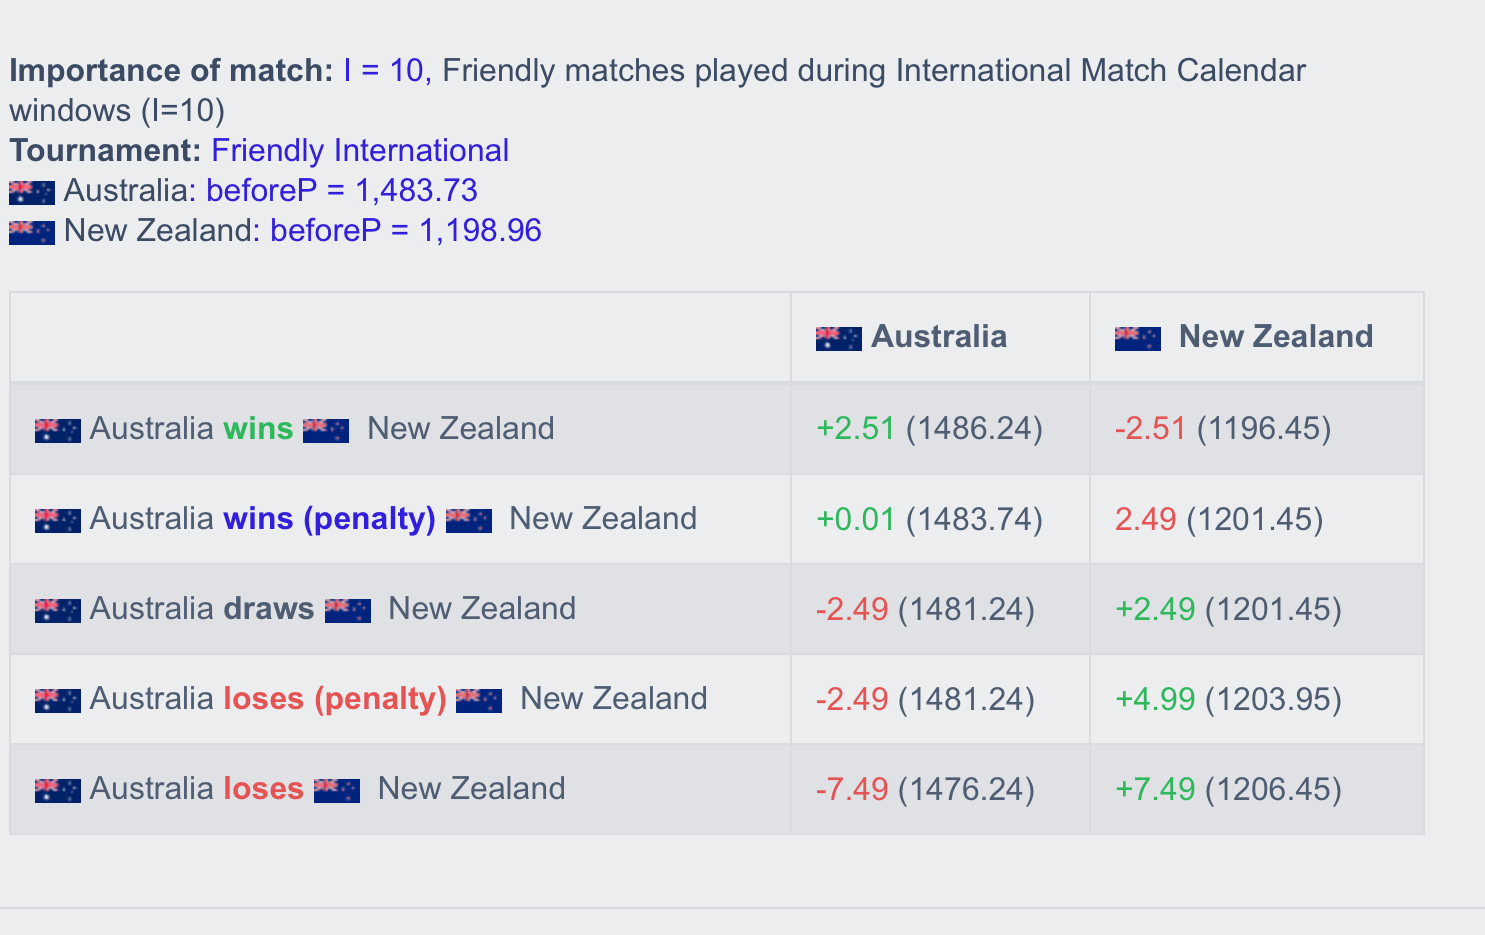
Task: Click New Zealand 'beforeP = 1,198.96' link
Action: click(x=406, y=231)
